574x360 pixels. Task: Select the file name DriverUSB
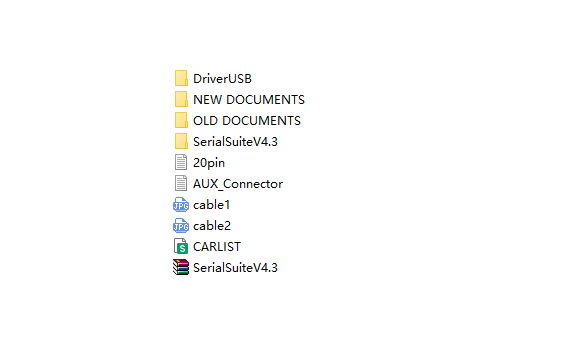222,79
